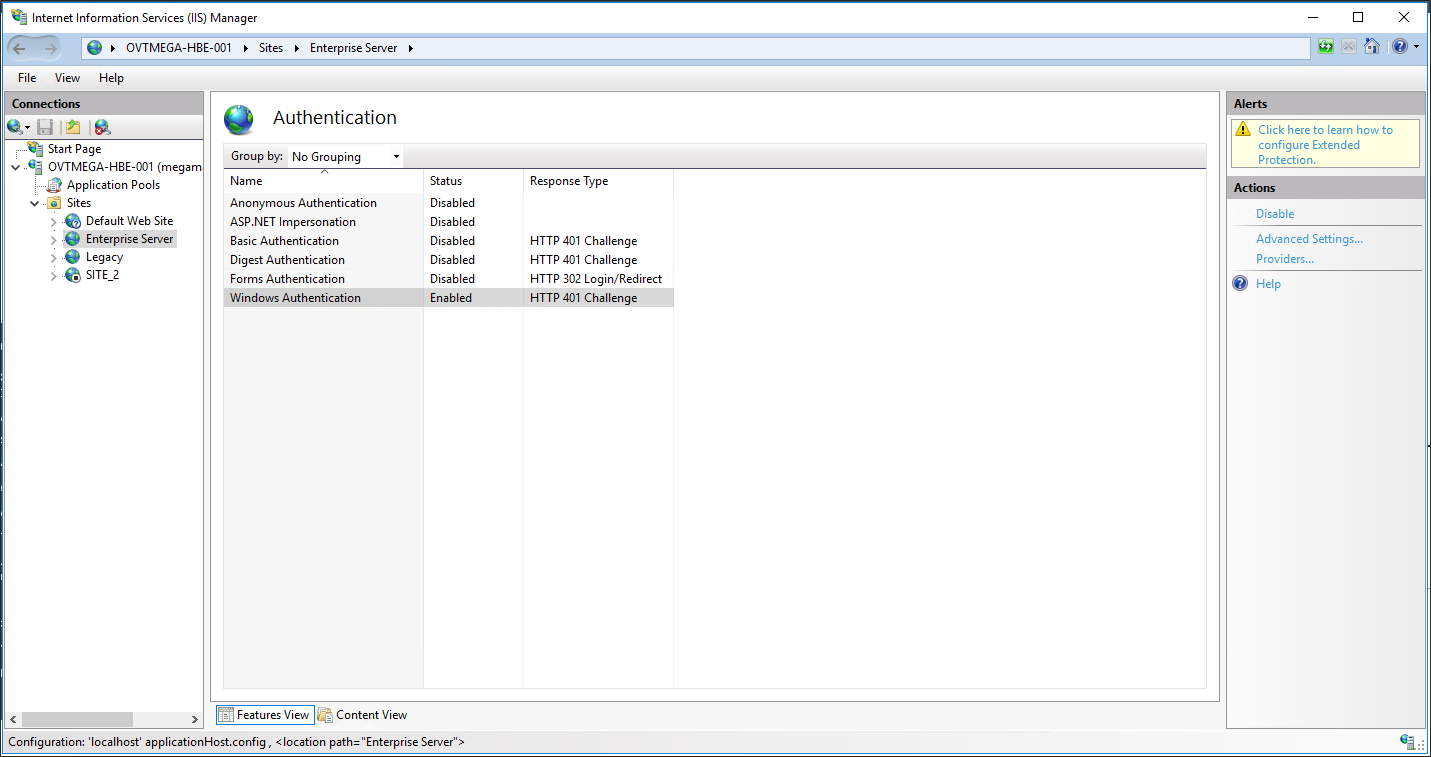This screenshot has width=1431, height=757.
Task: Click HTTP 302 Login/Redirect response type
Action: [x=596, y=279]
